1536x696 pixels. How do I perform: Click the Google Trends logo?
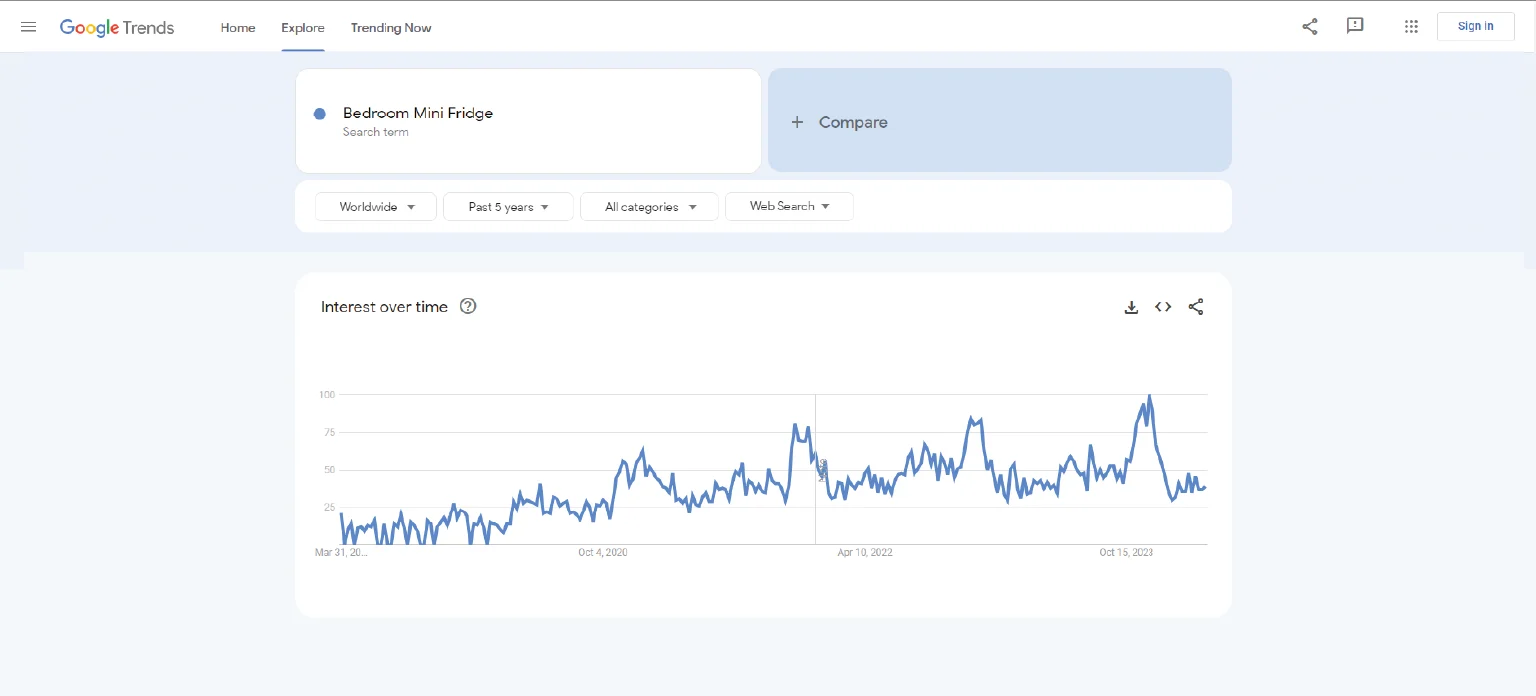pyautogui.click(x=117, y=27)
